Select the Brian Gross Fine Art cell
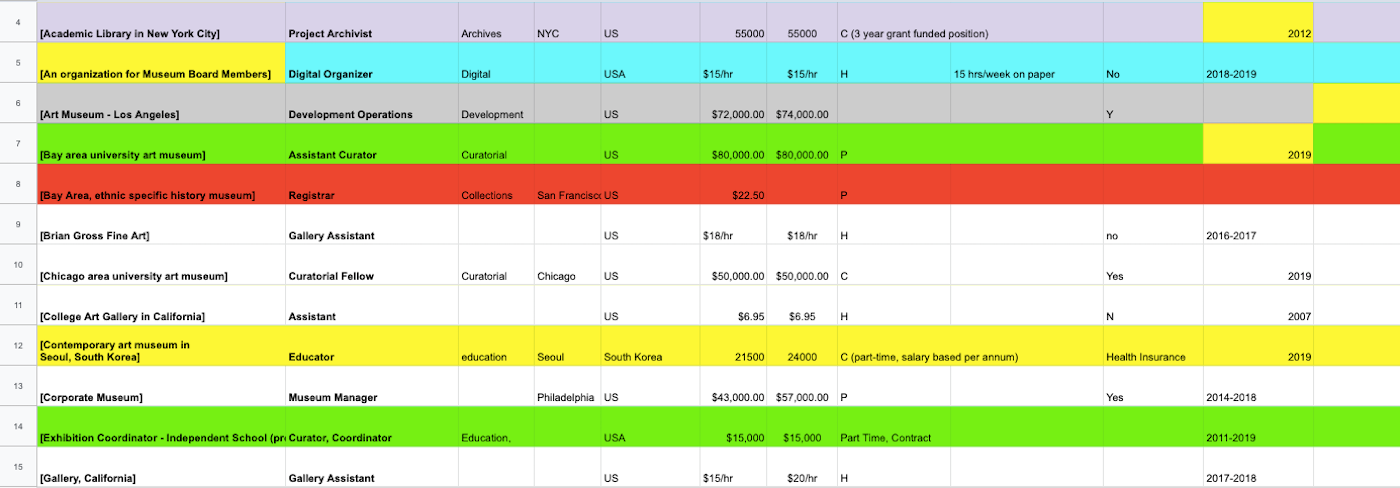This screenshot has height=488, width=1400. tap(160, 235)
